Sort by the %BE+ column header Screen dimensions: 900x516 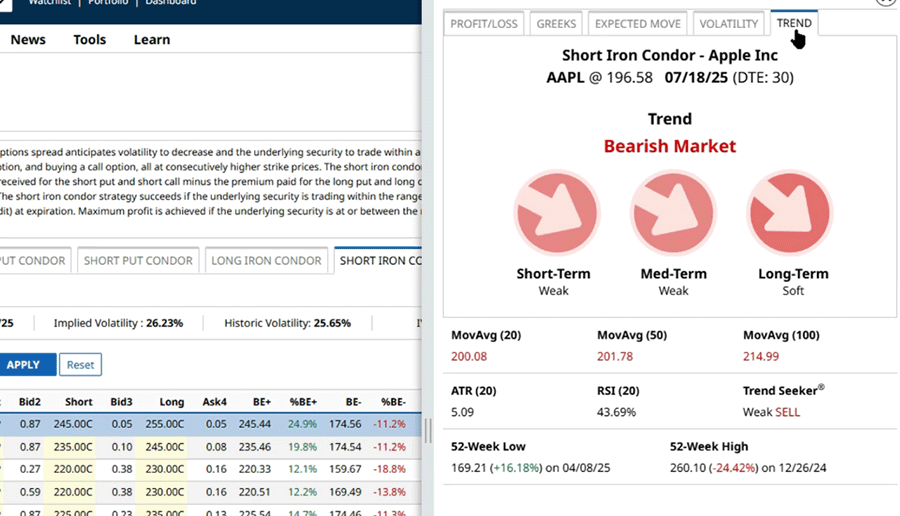click(x=303, y=402)
